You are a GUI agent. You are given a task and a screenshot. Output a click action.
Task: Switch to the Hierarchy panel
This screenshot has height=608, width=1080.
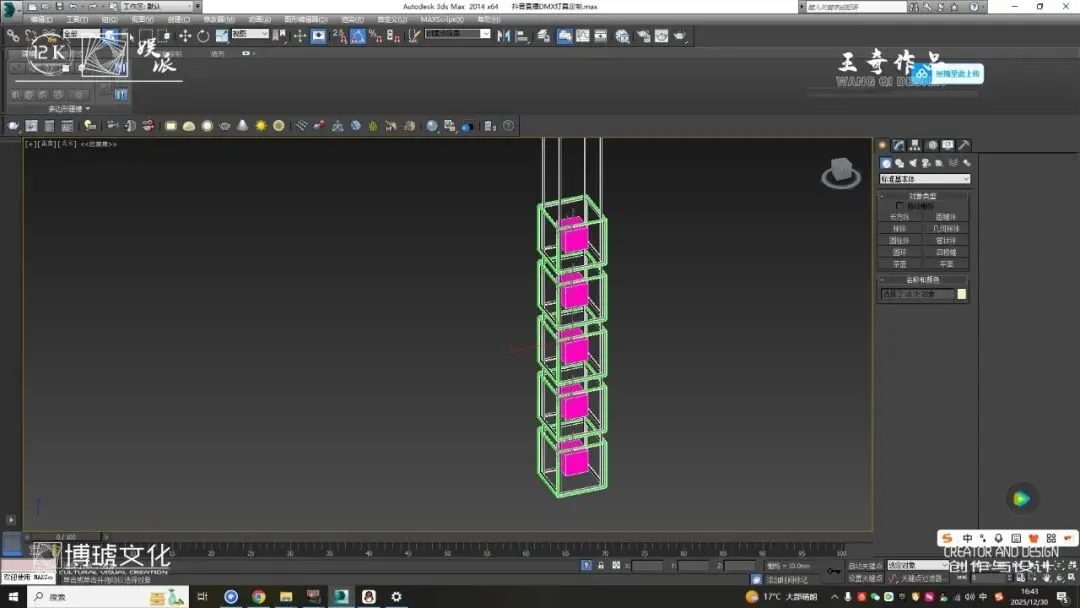point(915,145)
